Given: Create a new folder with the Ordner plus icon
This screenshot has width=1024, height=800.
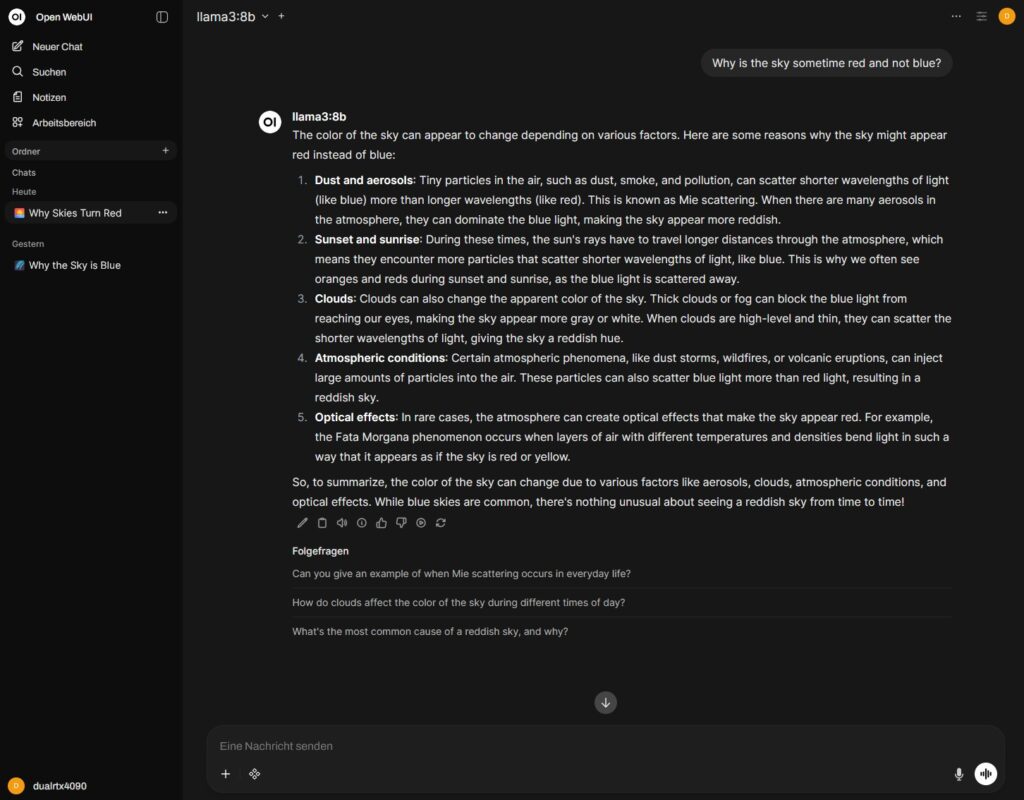Looking at the screenshot, I should tap(165, 150).
